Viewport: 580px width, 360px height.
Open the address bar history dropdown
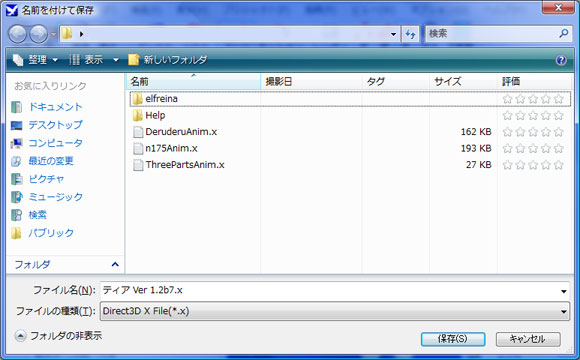pyautogui.click(x=393, y=34)
